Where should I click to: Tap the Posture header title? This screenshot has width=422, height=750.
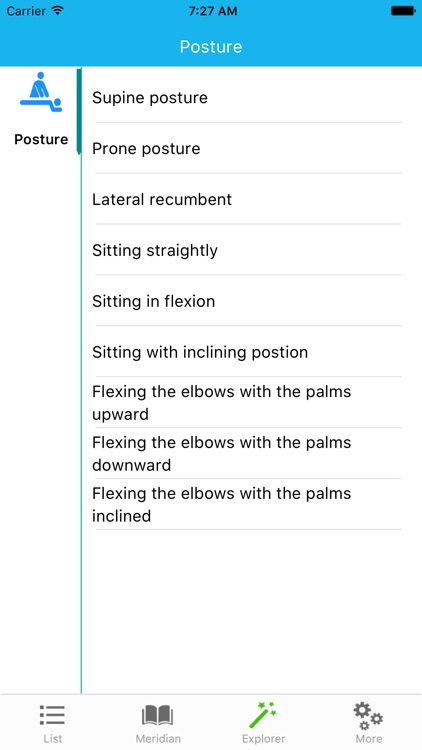(211, 46)
